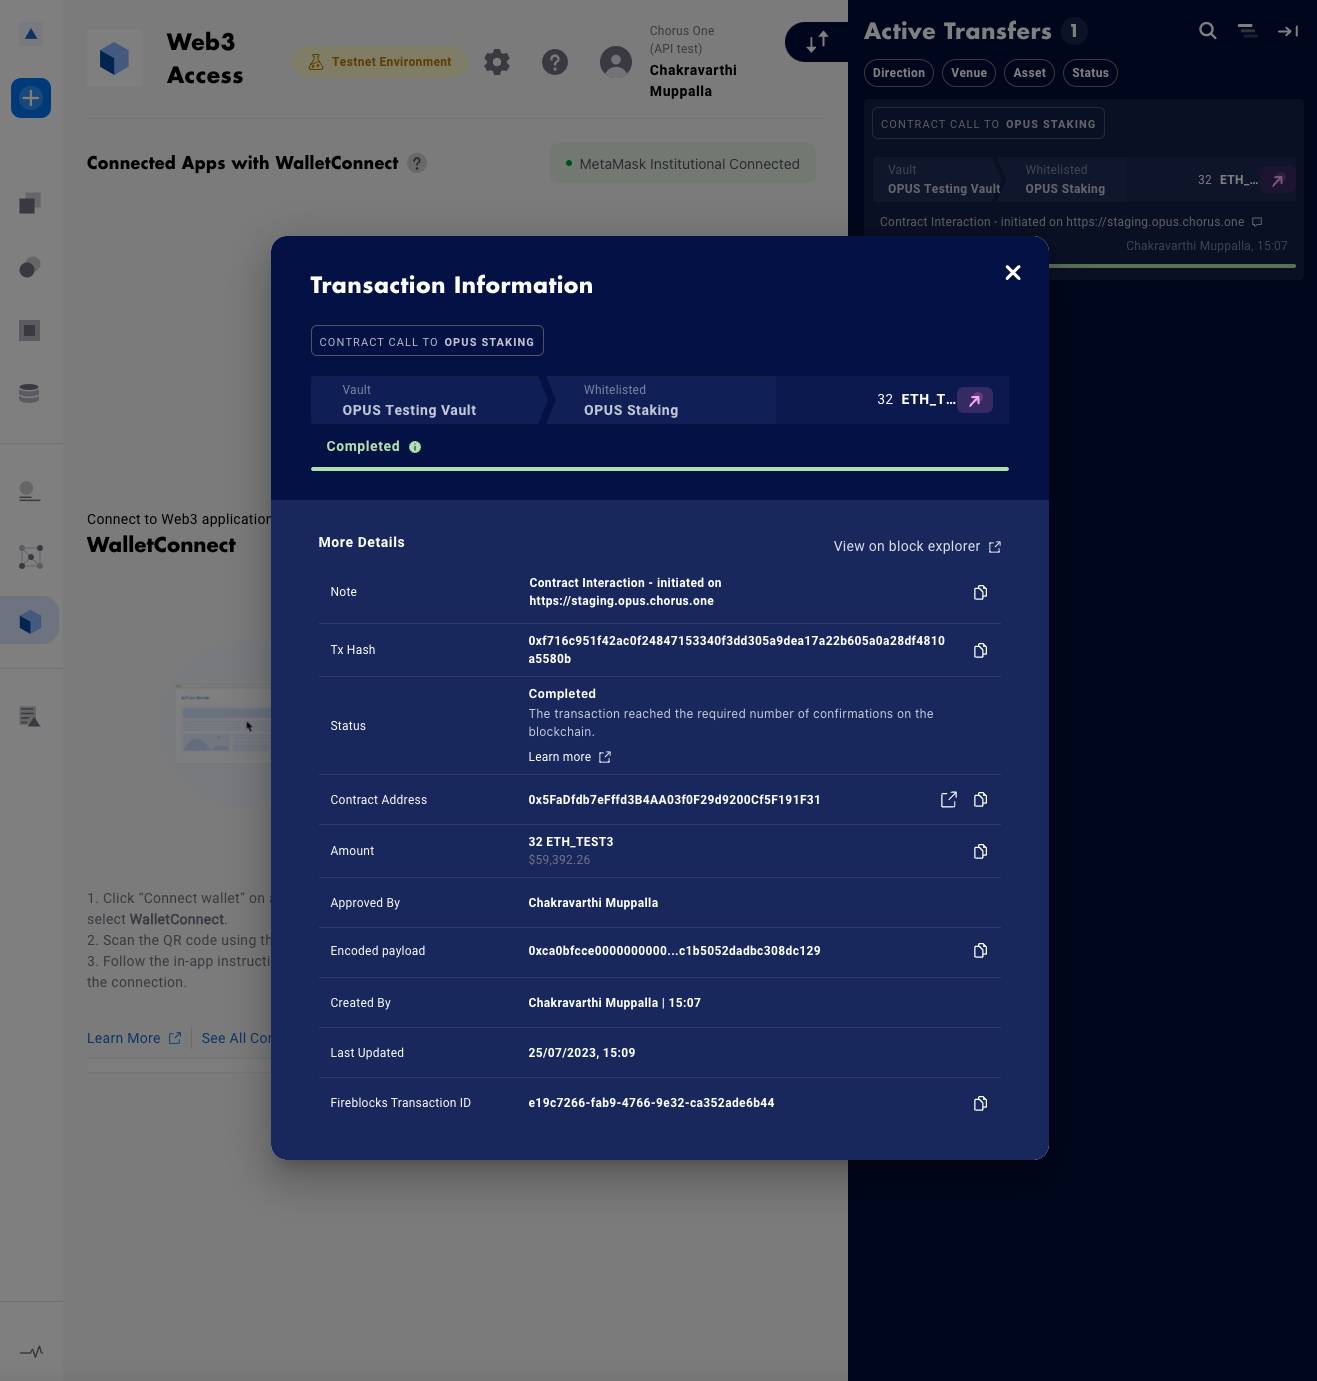The image size is (1317, 1381).
Task: Open the contract address in an external explorer
Action: [x=948, y=799]
